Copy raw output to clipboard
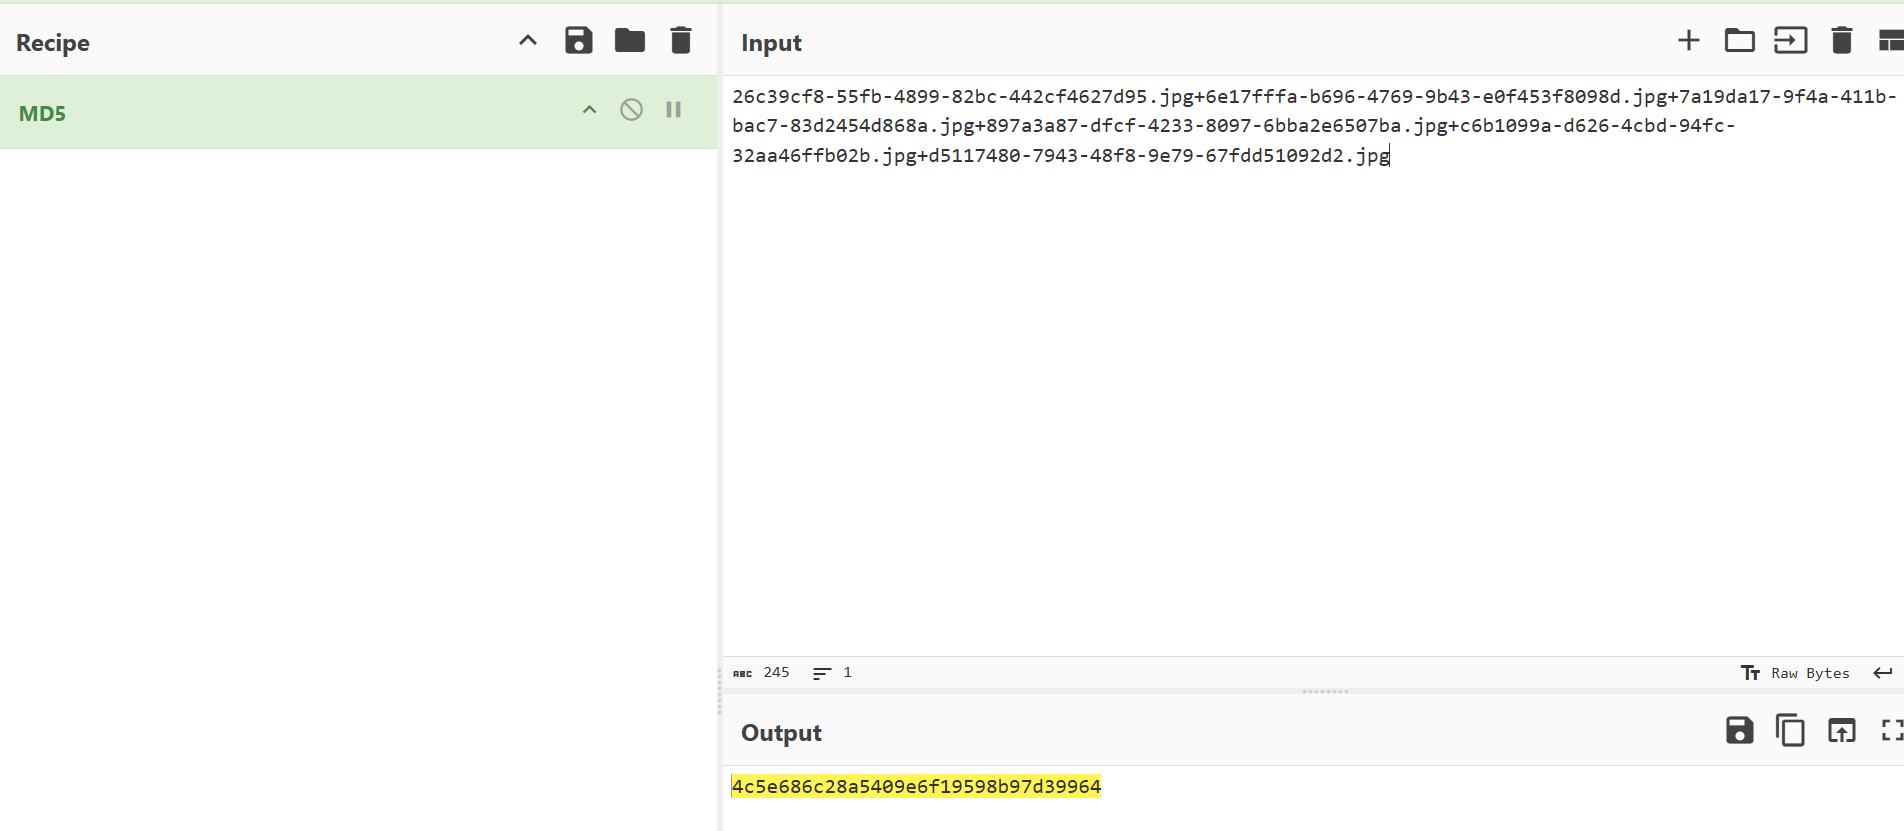1904x831 pixels. [1790, 731]
